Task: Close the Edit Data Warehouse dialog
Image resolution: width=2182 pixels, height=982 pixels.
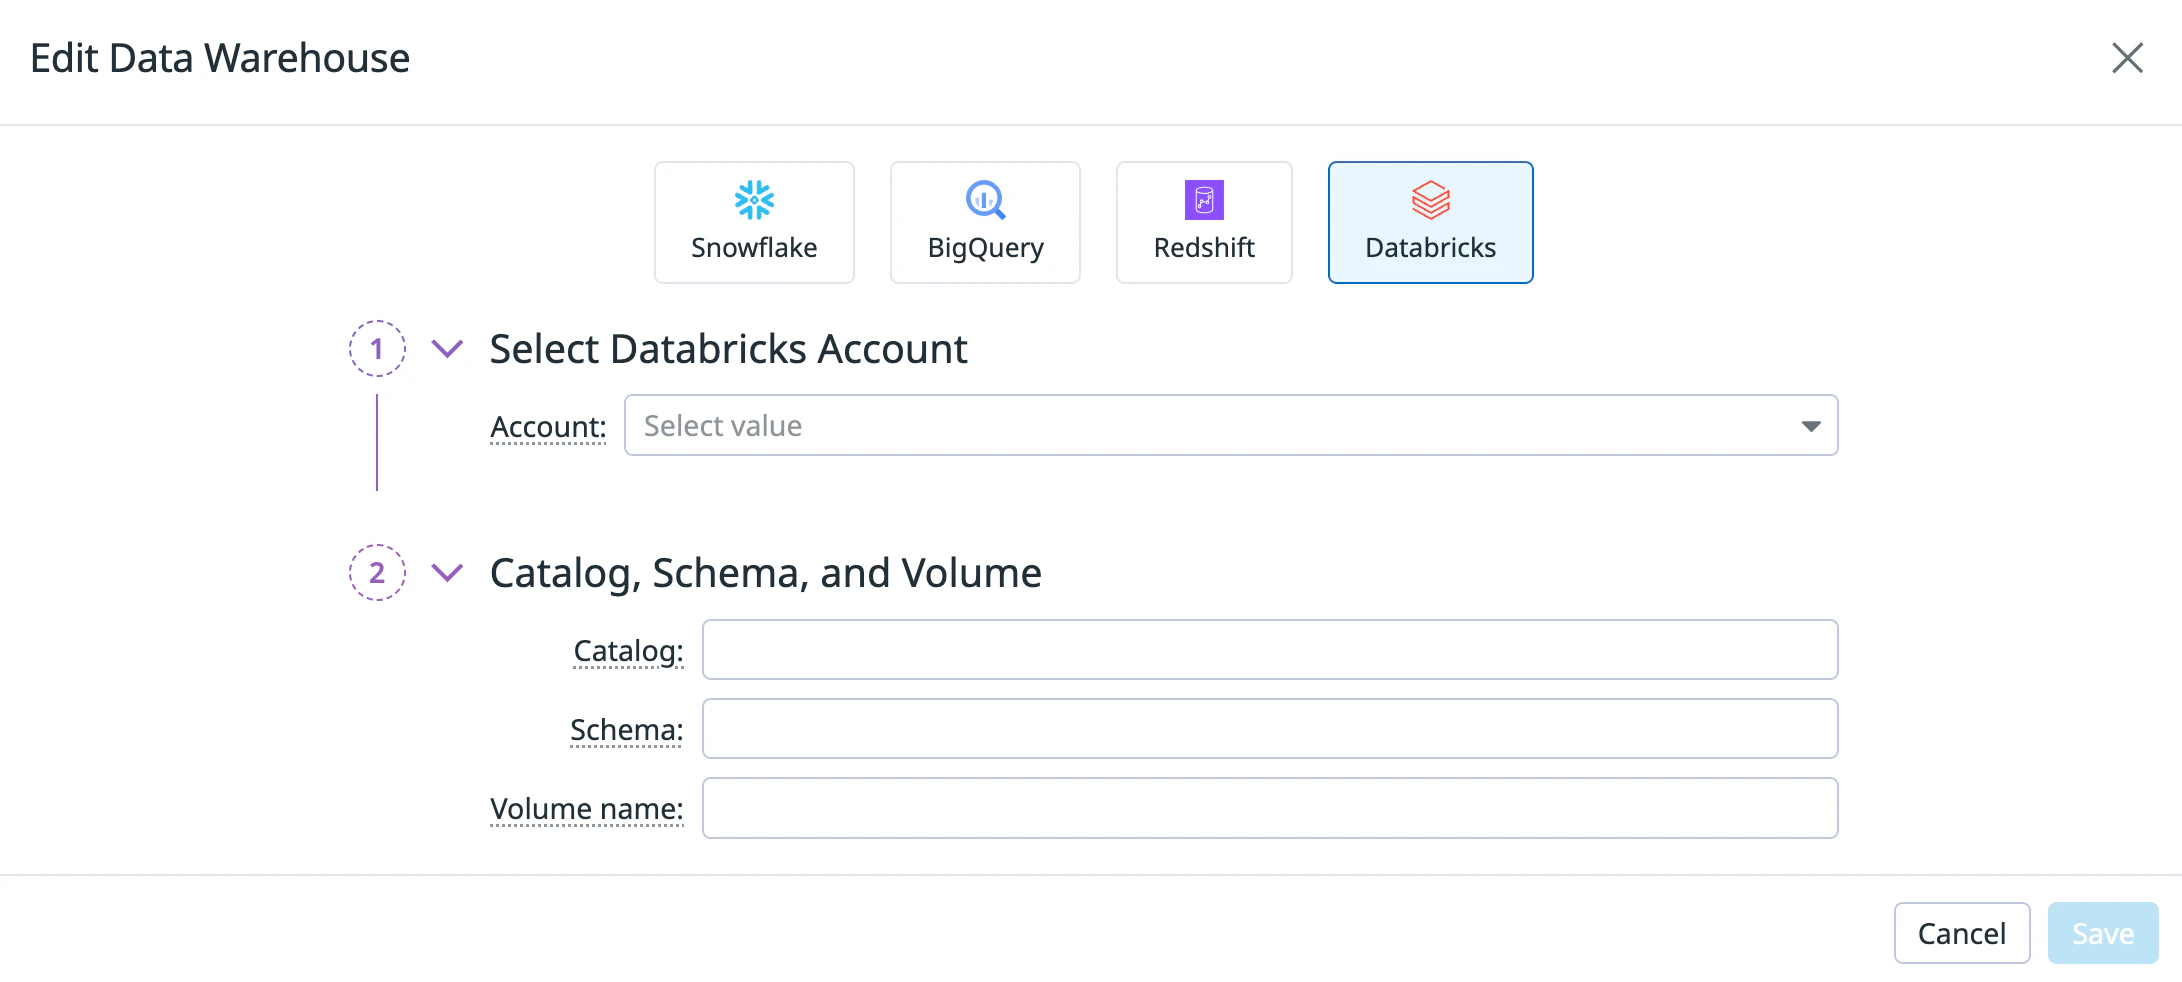Action: tap(2127, 58)
